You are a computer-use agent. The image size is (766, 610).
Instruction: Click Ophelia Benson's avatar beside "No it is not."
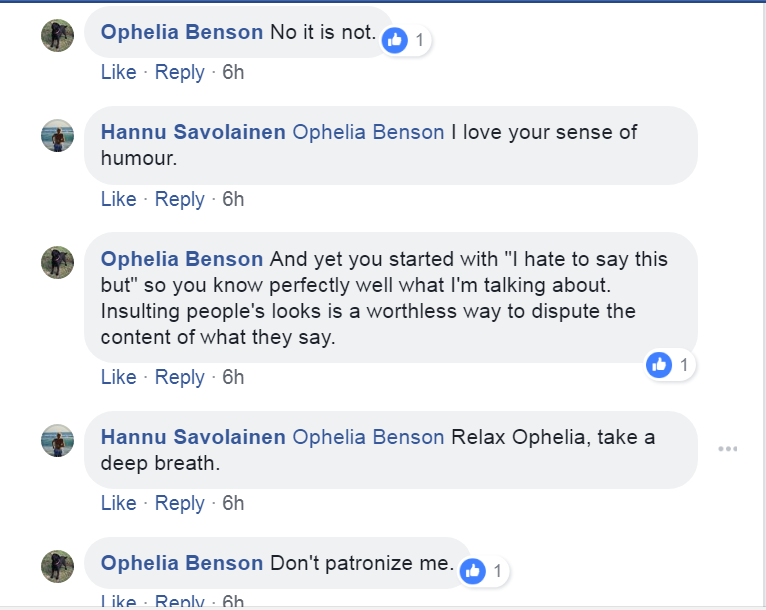click(x=57, y=35)
